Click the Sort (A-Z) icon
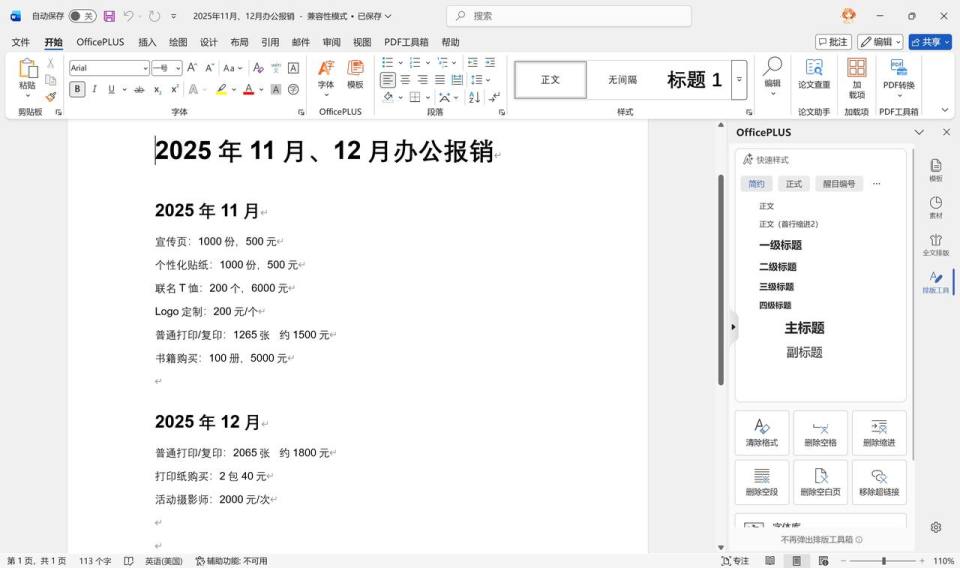Screen dimensions: 960x568 pos(474,97)
